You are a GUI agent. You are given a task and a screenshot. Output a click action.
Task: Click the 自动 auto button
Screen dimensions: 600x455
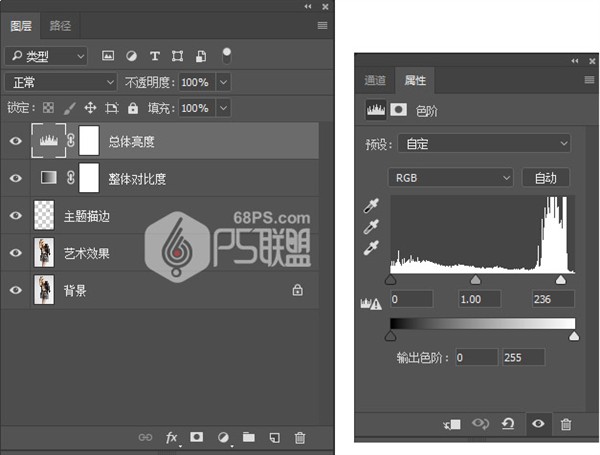[545, 178]
